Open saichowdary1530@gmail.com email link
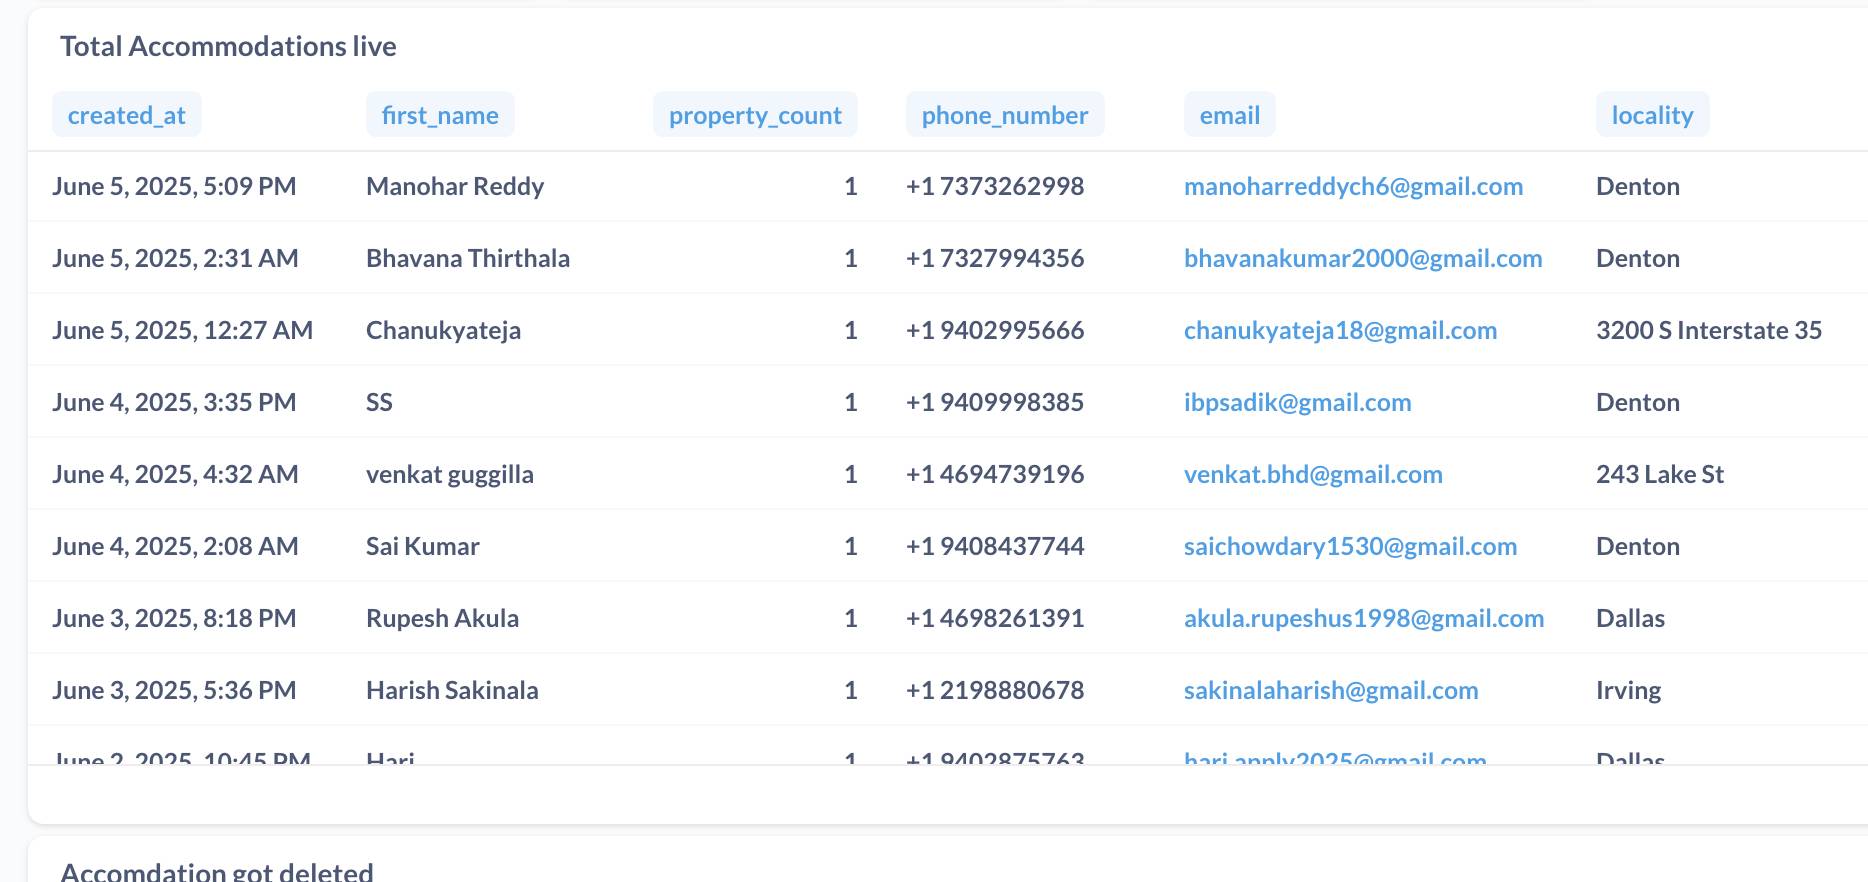Viewport: 1868px width, 882px height. click(1350, 547)
